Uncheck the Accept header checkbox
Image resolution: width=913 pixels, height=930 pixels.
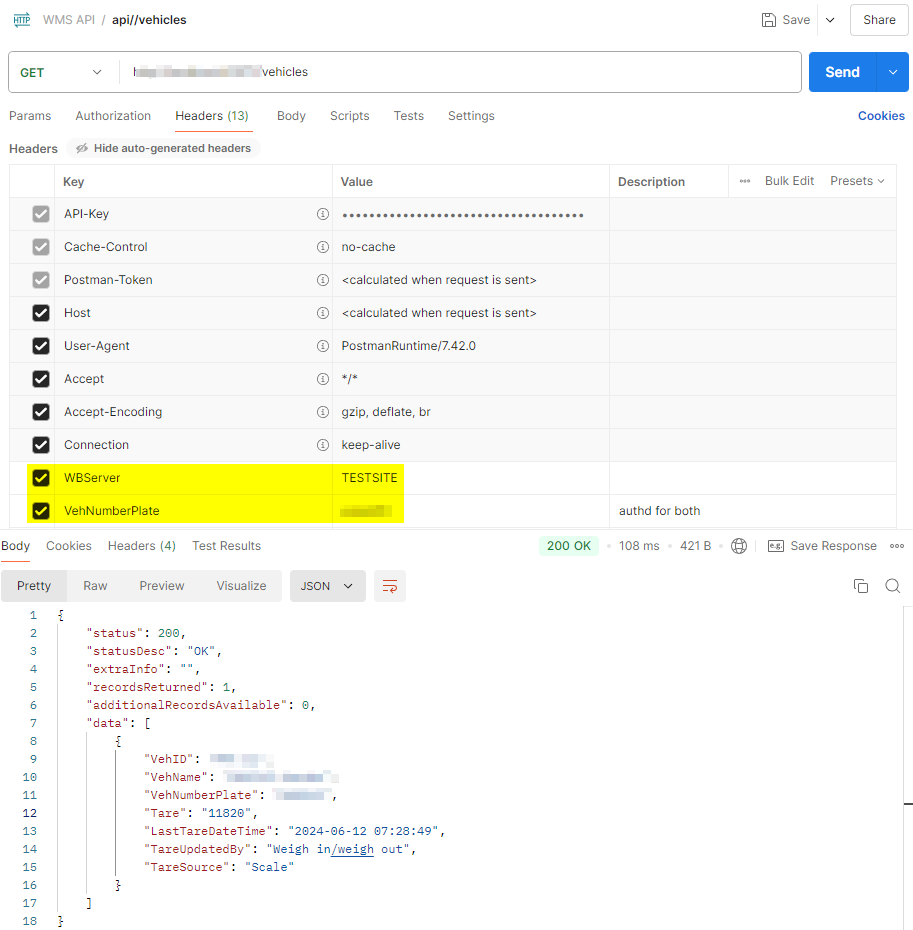(41, 379)
